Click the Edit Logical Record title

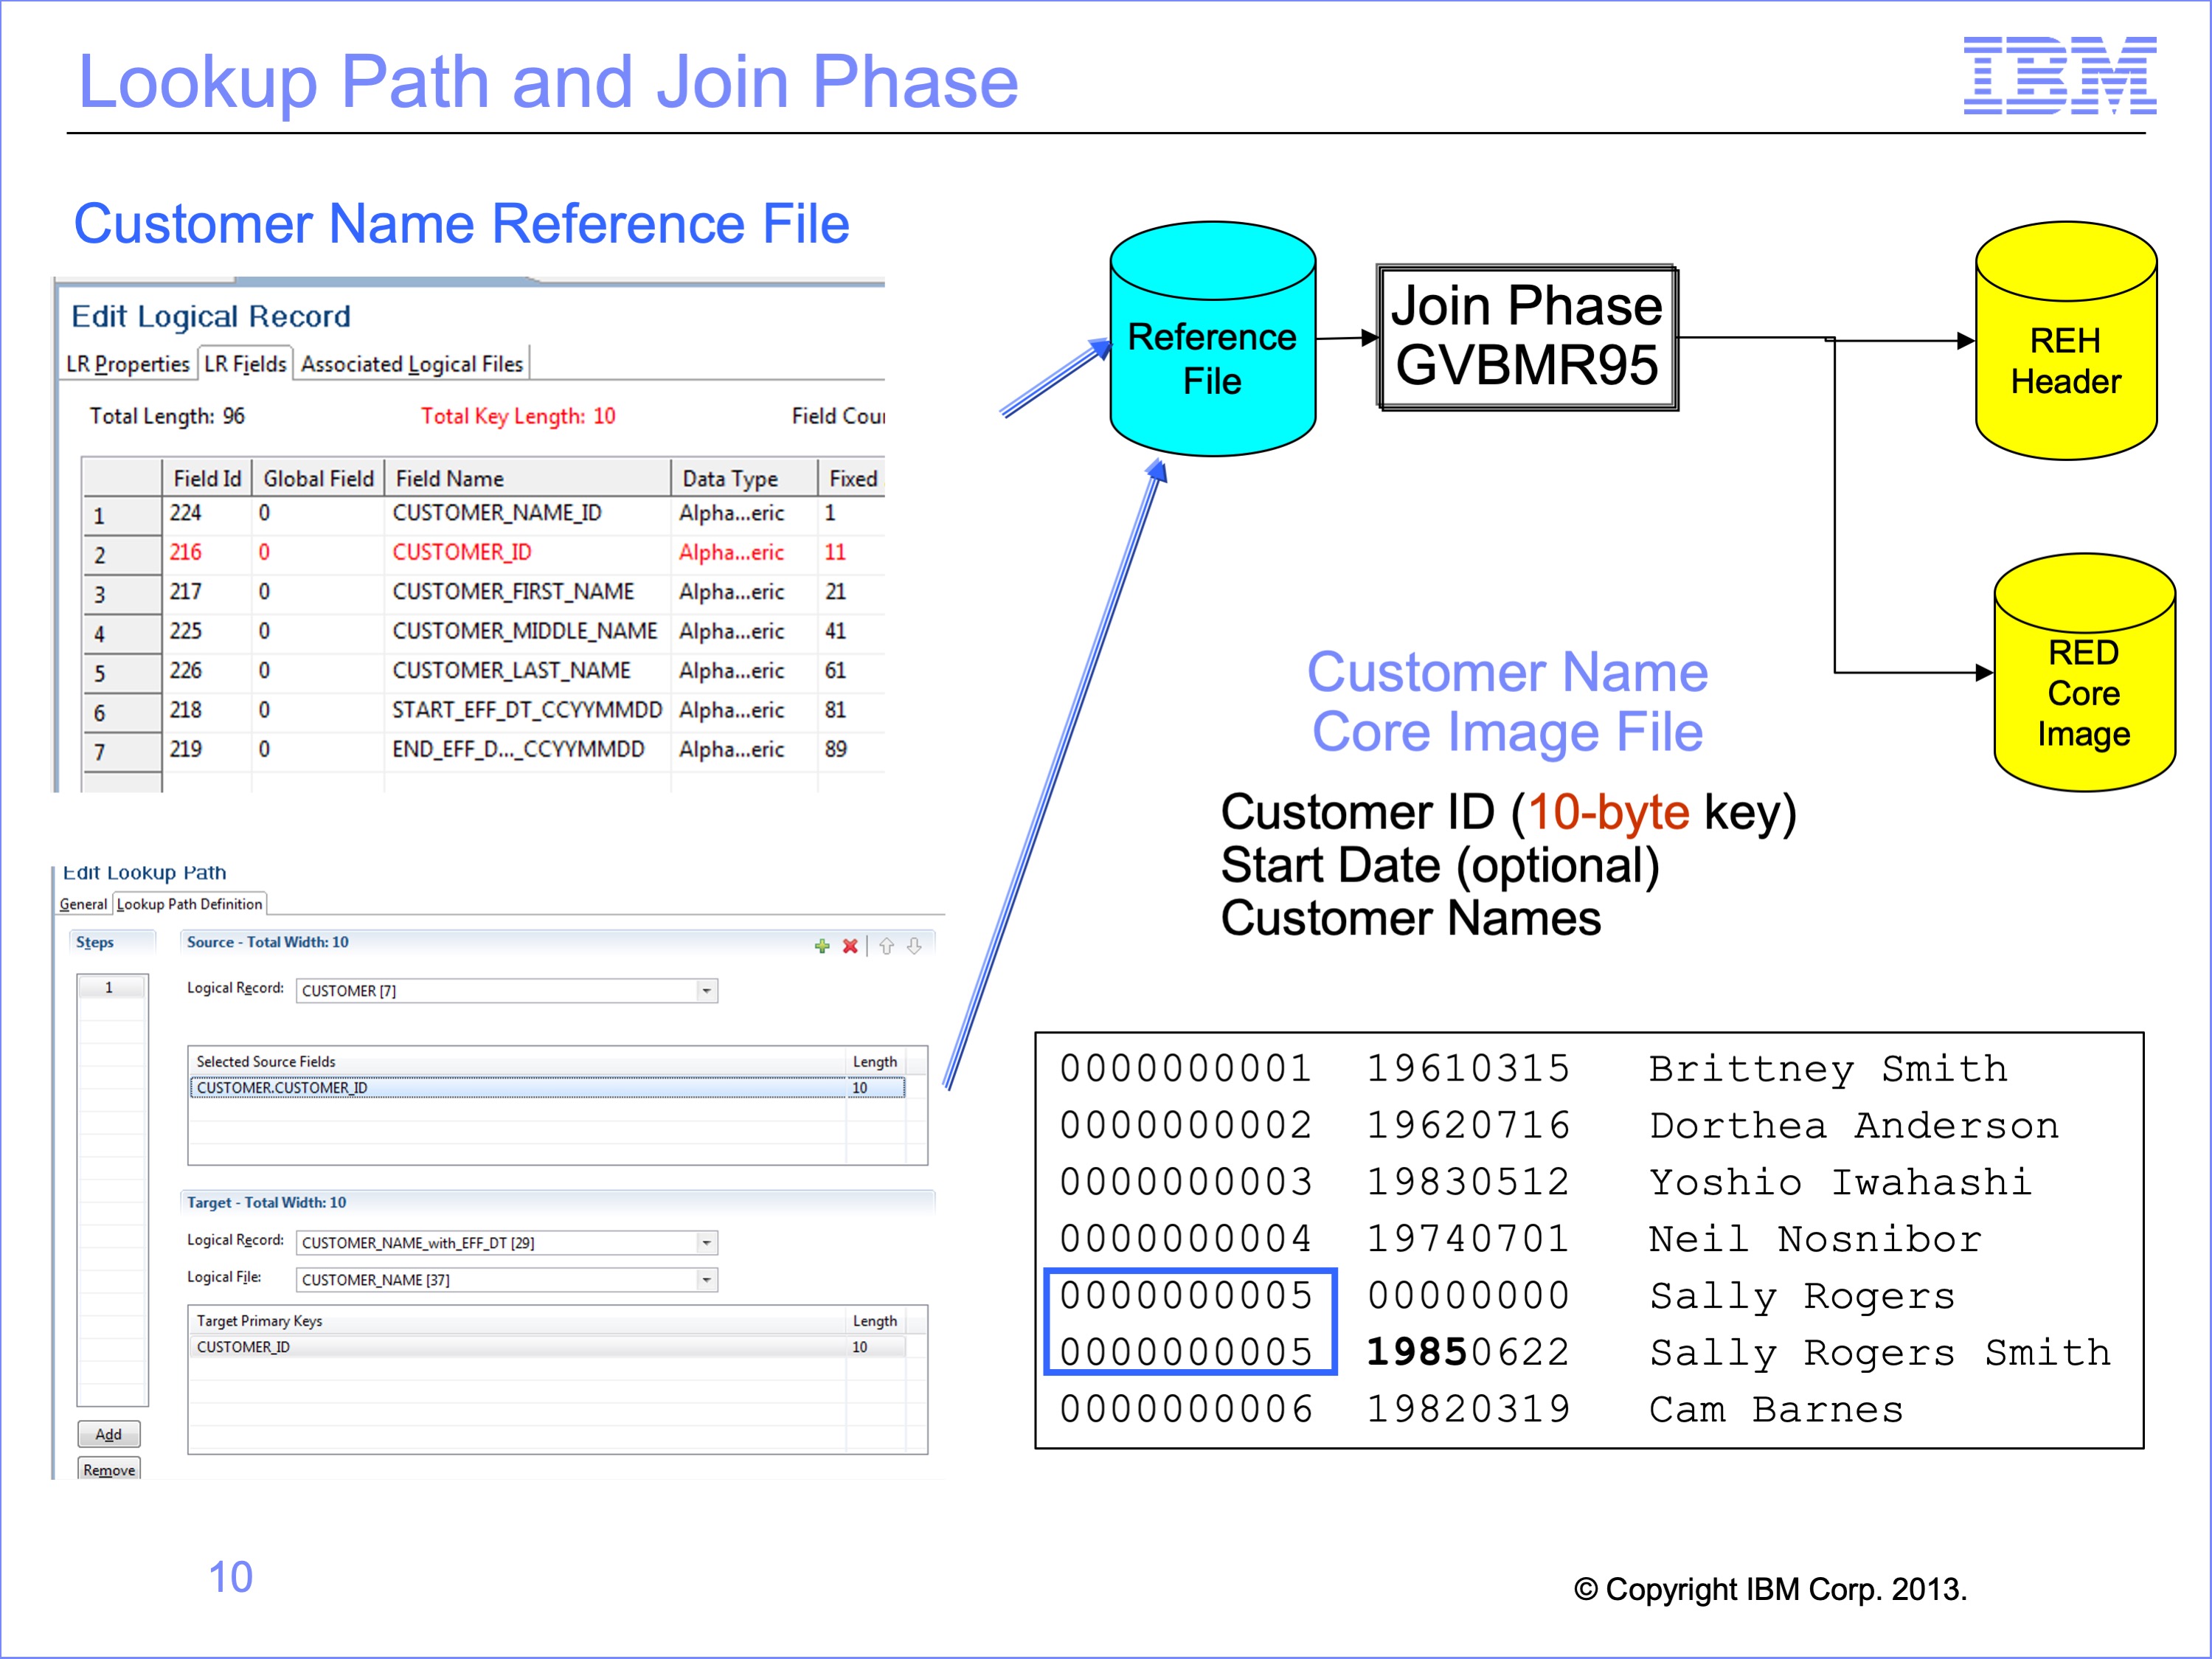211,316
